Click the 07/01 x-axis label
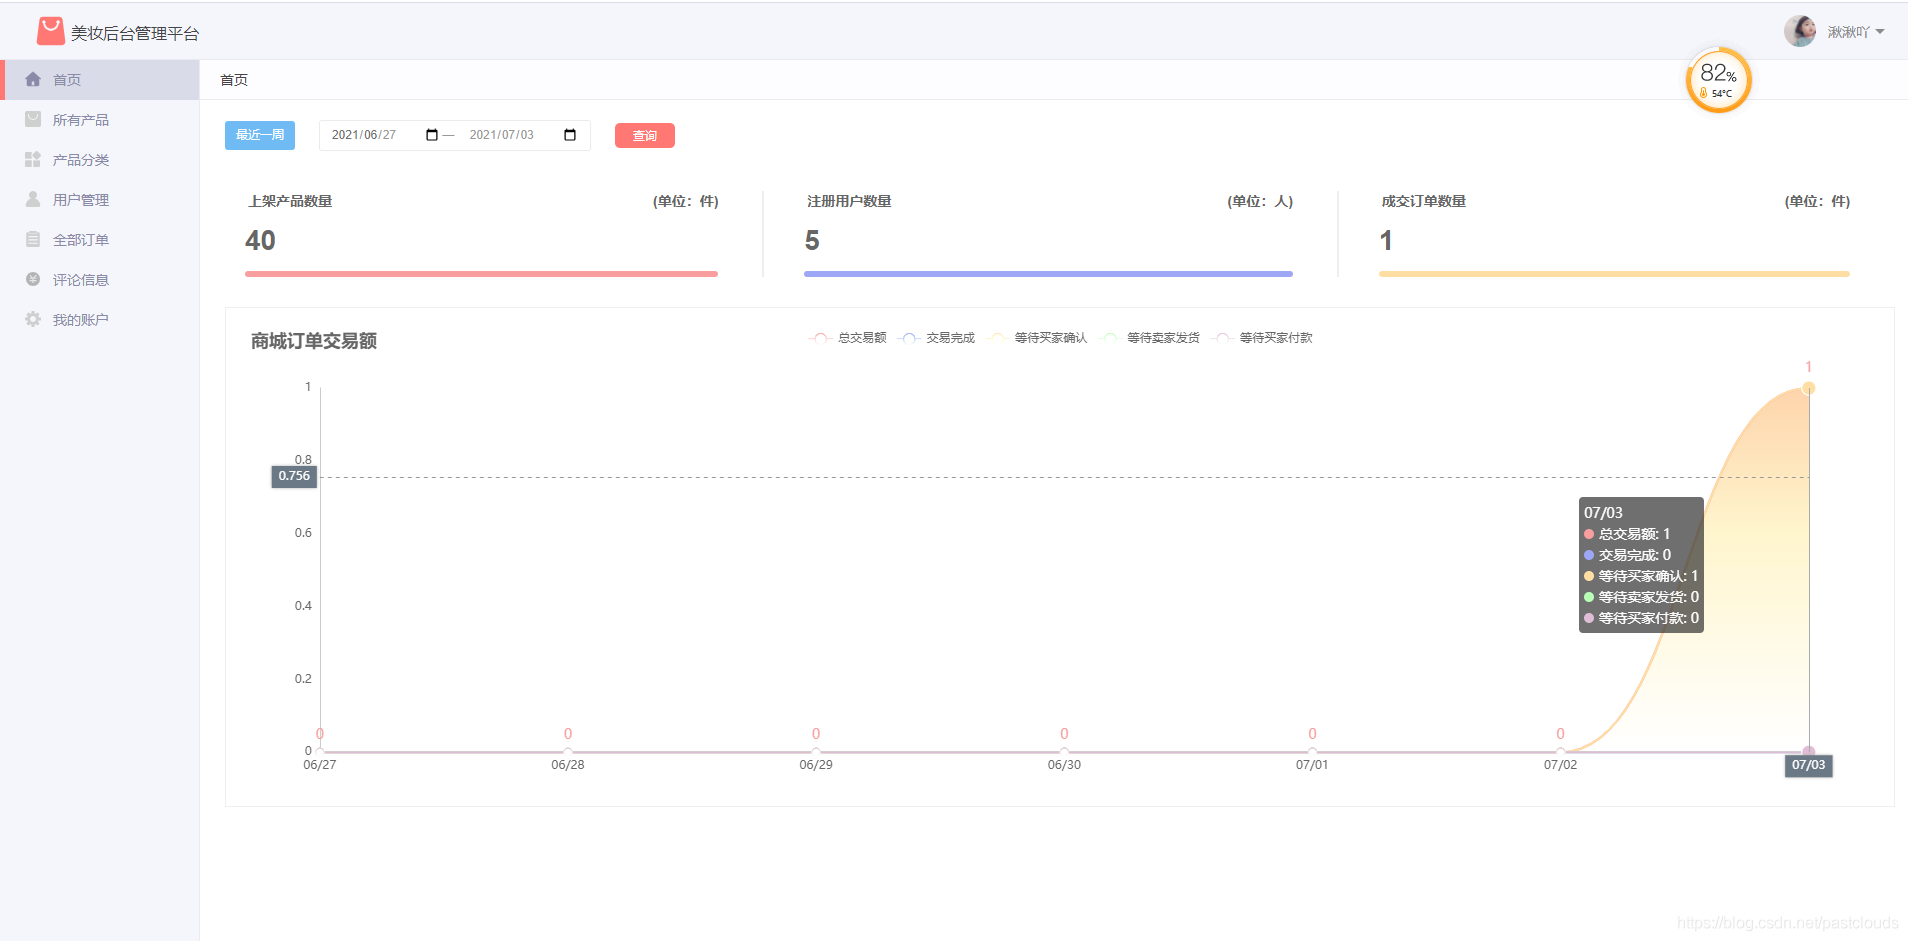Image resolution: width=1908 pixels, height=941 pixels. pyautogui.click(x=1312, y=765)
